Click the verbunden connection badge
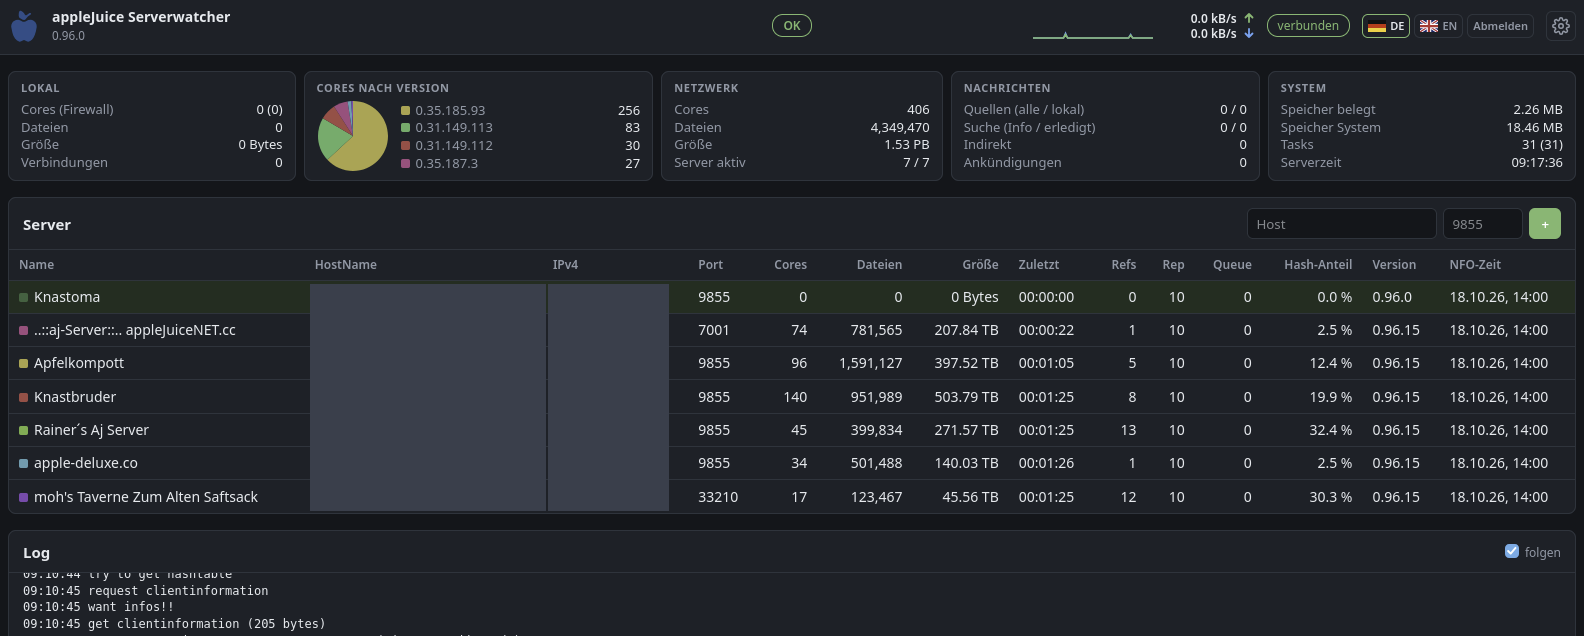Image resolution: width=1584 pixels, height=636 pixels. coord(1308,26)
